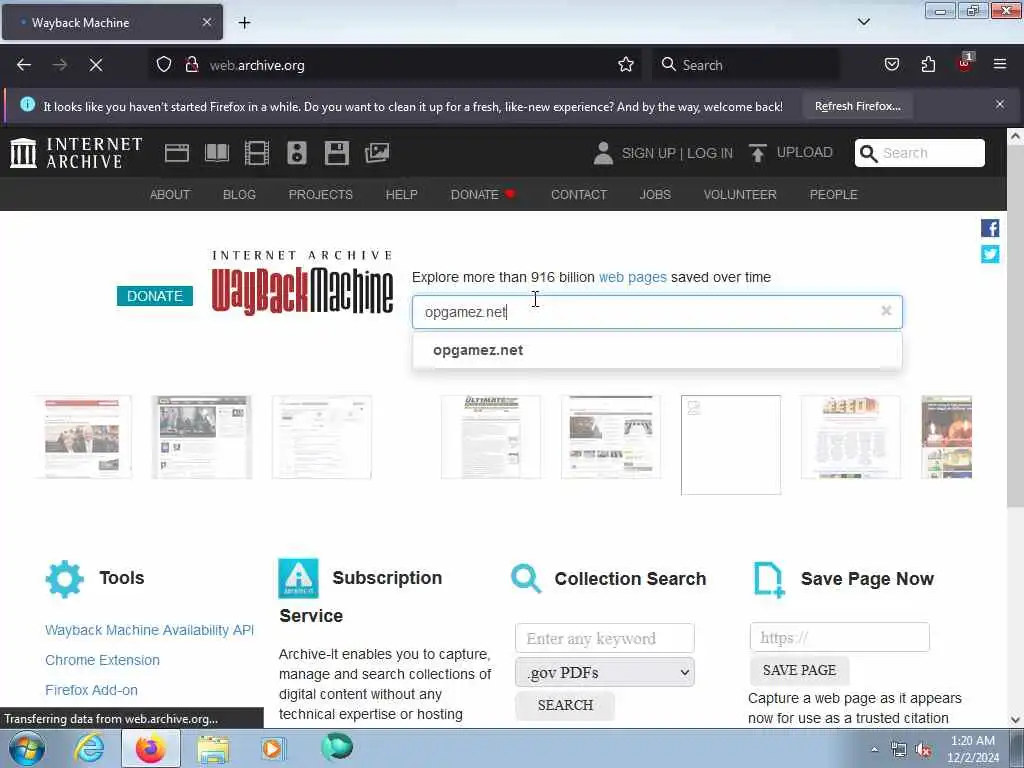The height and width of the screenshot is (768, 1024).
Task: Open the .gov PDFs collection dropdown
Action: (605, 673)
